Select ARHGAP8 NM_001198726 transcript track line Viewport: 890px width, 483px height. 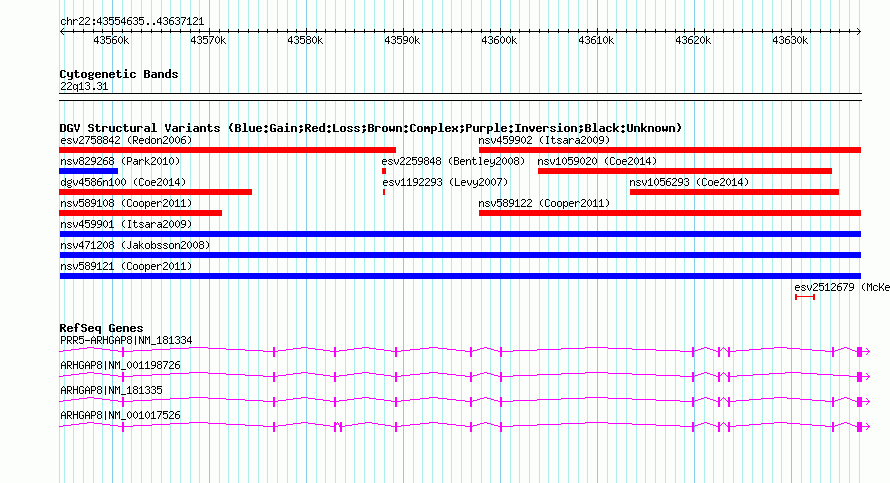click(464, 376)
